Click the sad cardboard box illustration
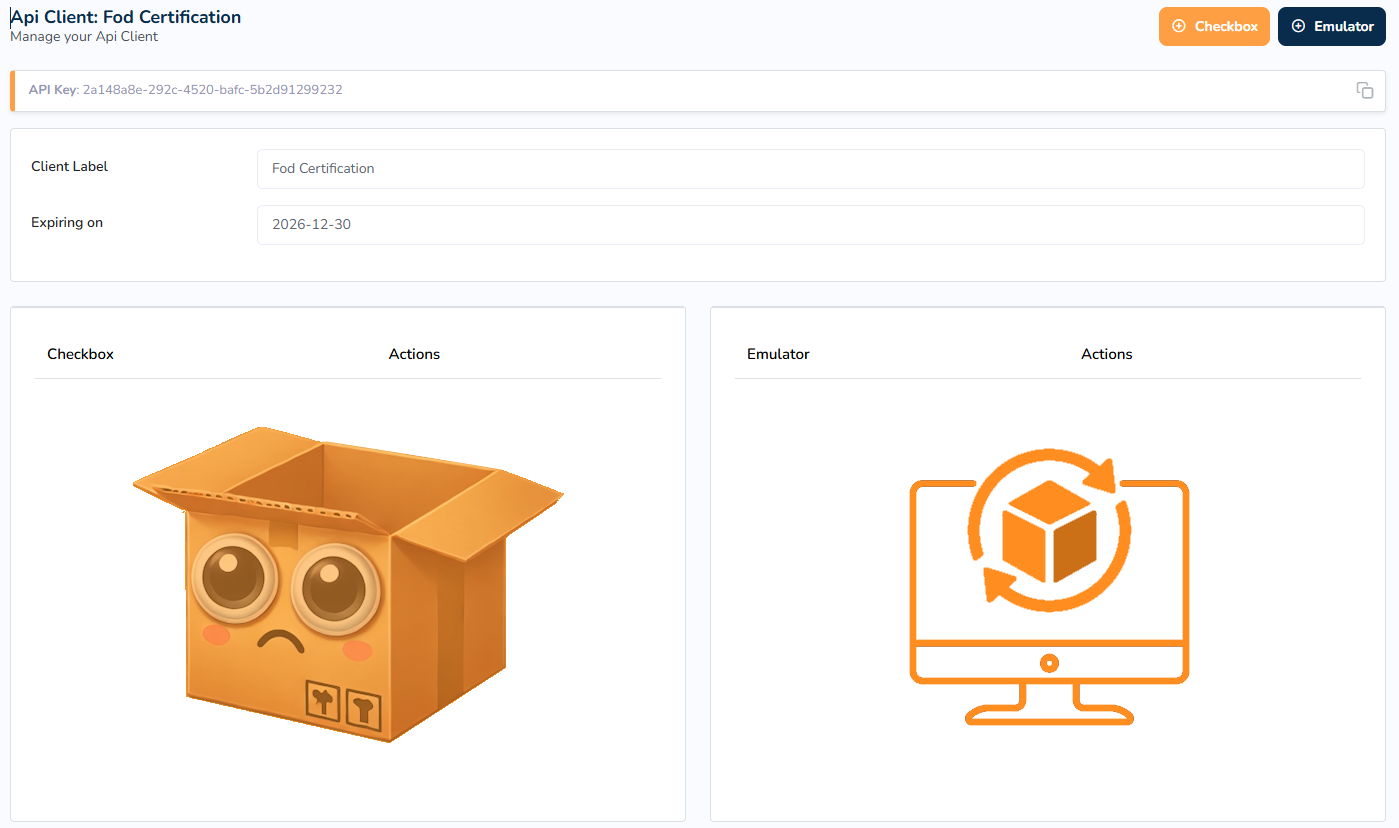Screen dimensions: 1399x828 tap(348, 584)
